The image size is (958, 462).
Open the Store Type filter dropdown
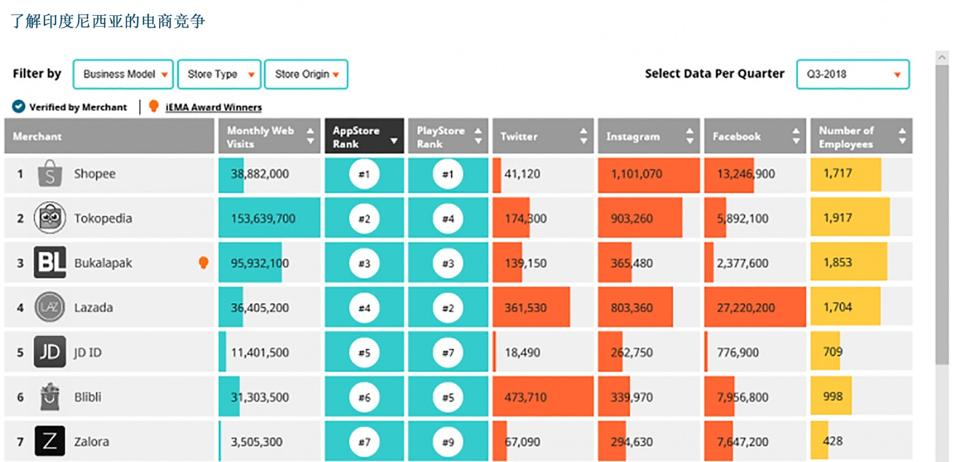click(219, 75)
